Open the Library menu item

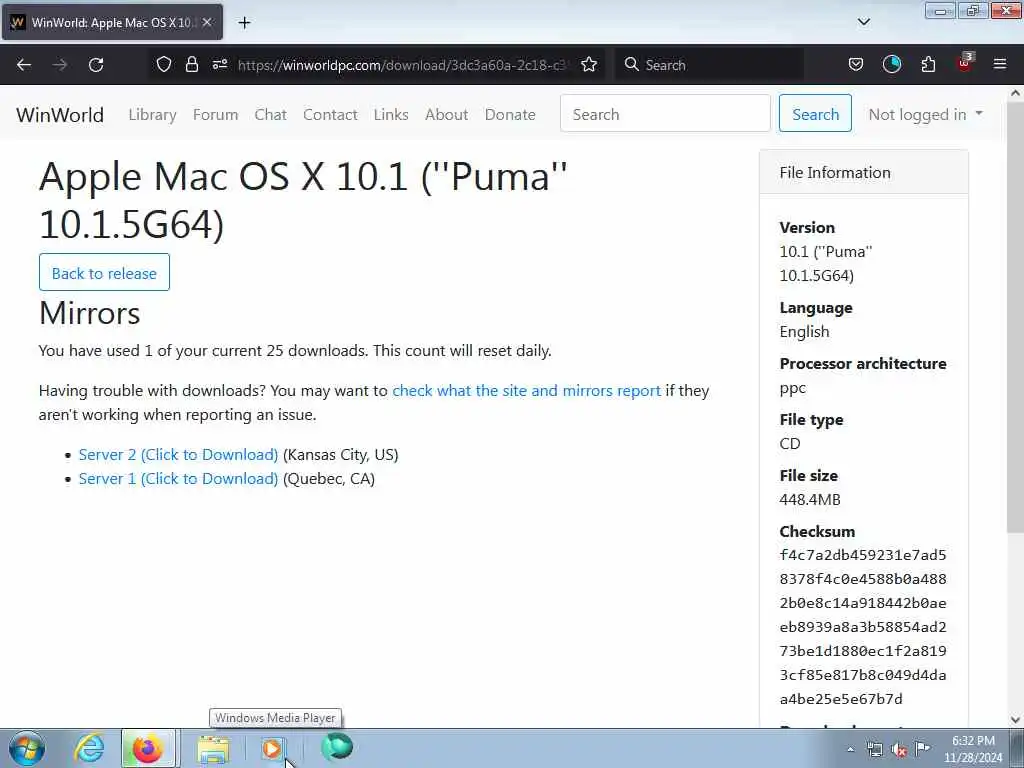point(152,114)
